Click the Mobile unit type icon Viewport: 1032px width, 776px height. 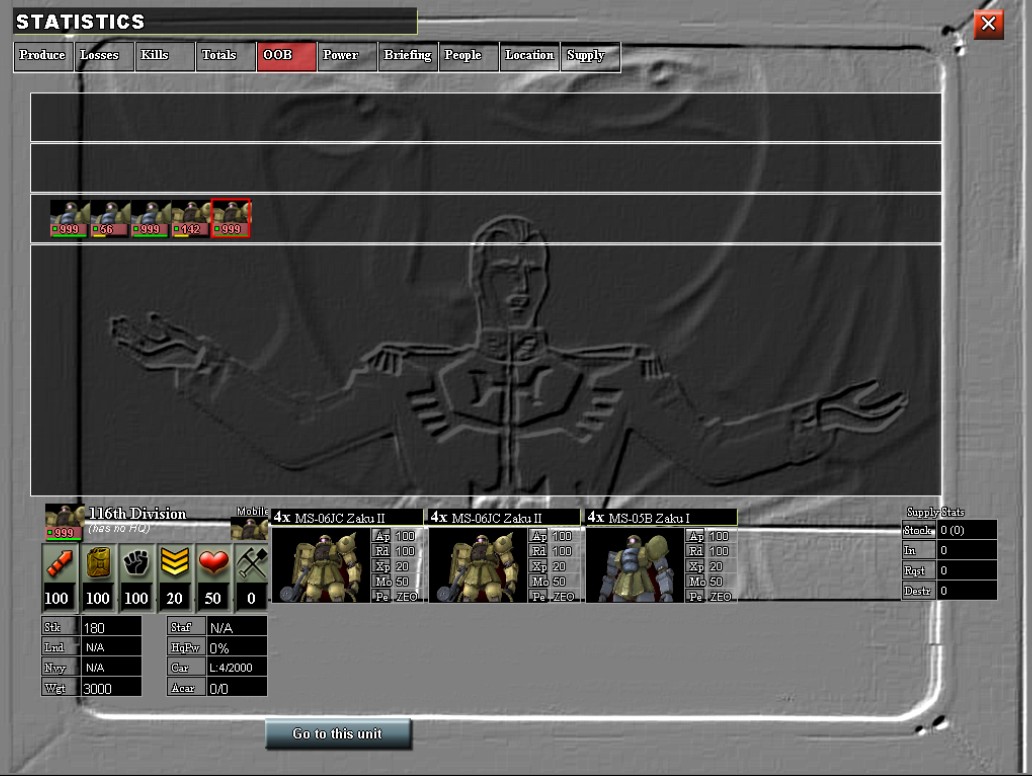[249, 529]
